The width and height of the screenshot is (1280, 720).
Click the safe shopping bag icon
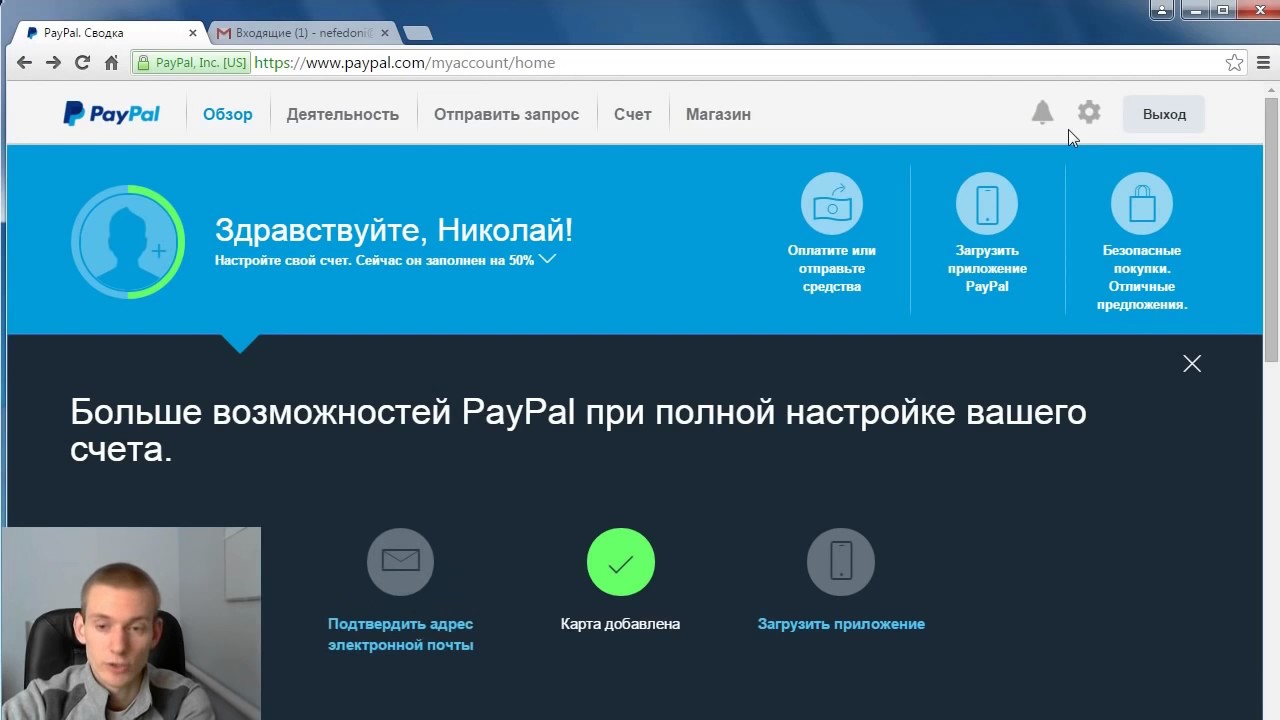tap(1141, 204)
